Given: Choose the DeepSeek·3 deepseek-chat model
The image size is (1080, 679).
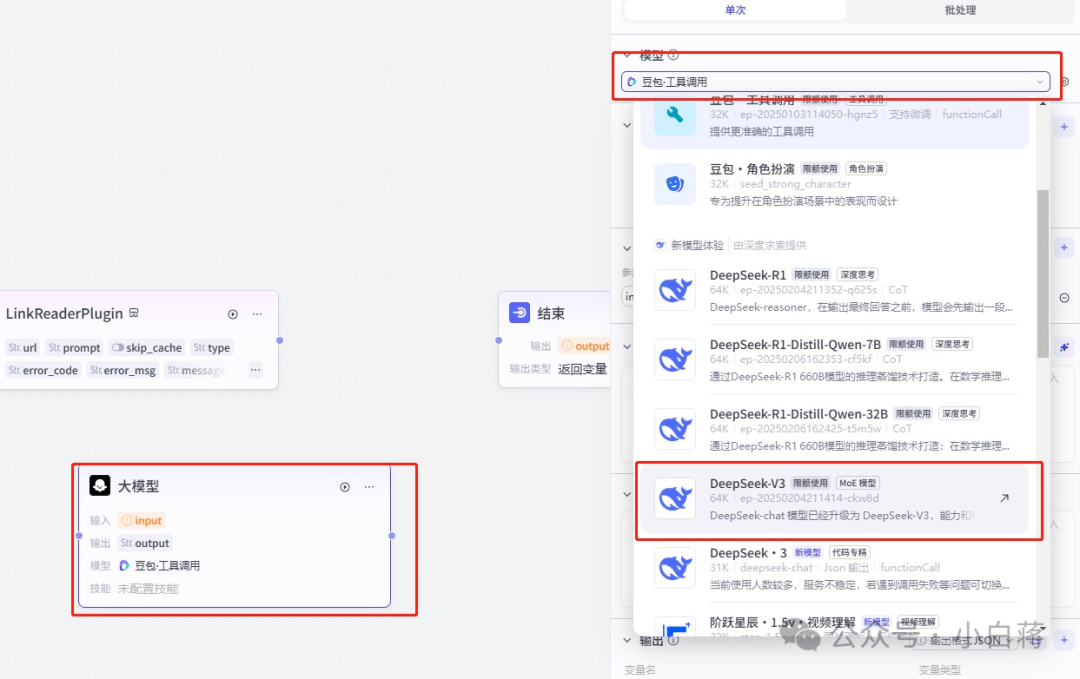Looking at the screenshot, I should pos(834,568).
